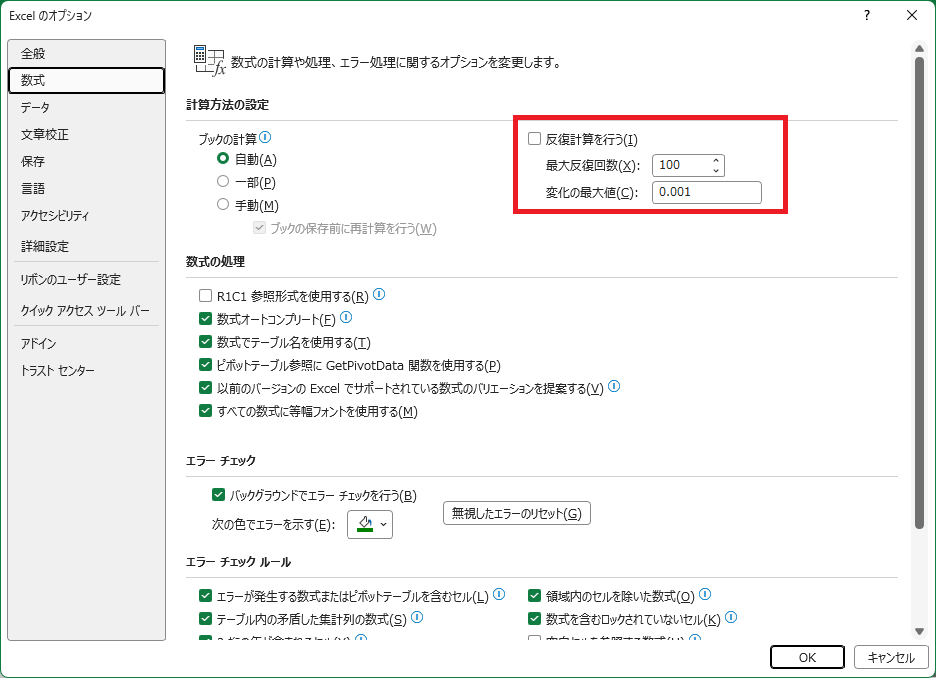Toggle テーブル内の矛盾した集計列の数式 checkbox
936x678 pixels.
205,618
